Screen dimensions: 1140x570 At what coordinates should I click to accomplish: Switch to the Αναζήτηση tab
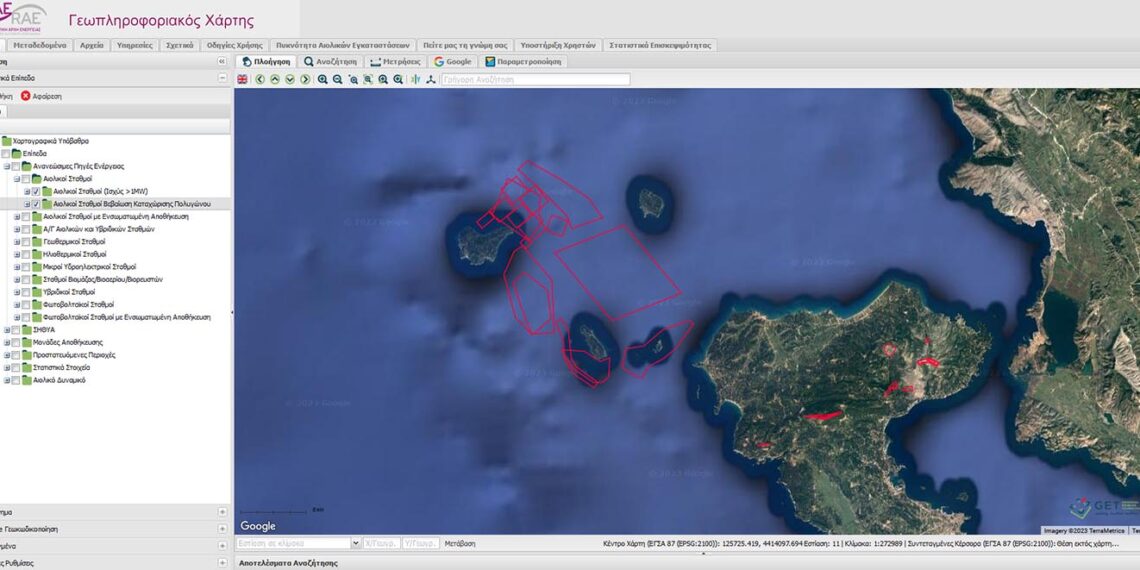click(330, 62)
